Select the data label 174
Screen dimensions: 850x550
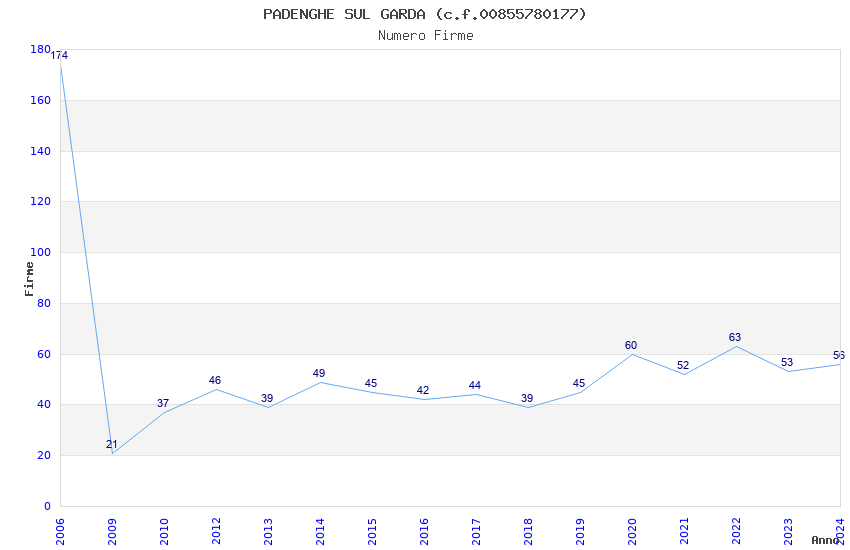[59, 55]
